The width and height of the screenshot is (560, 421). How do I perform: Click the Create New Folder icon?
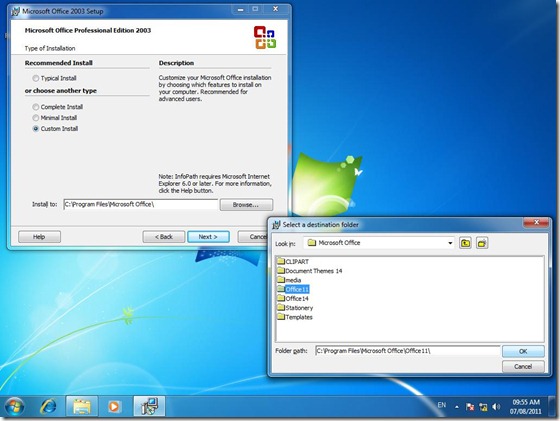pyautogui.click(x=482, y=243)
